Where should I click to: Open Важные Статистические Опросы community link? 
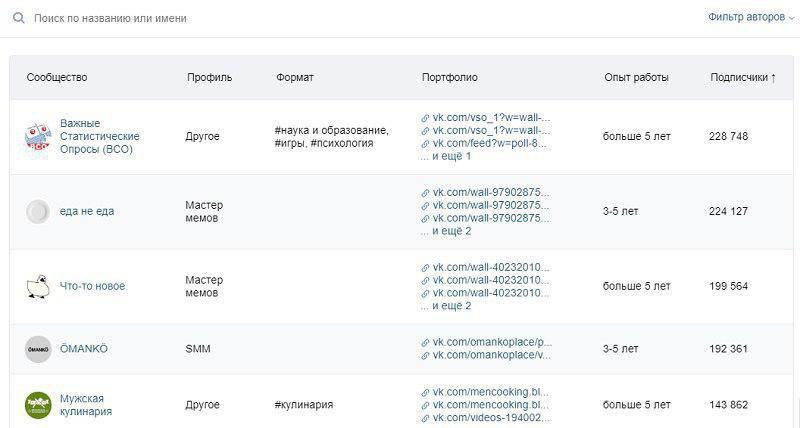(x=99, y=136)
